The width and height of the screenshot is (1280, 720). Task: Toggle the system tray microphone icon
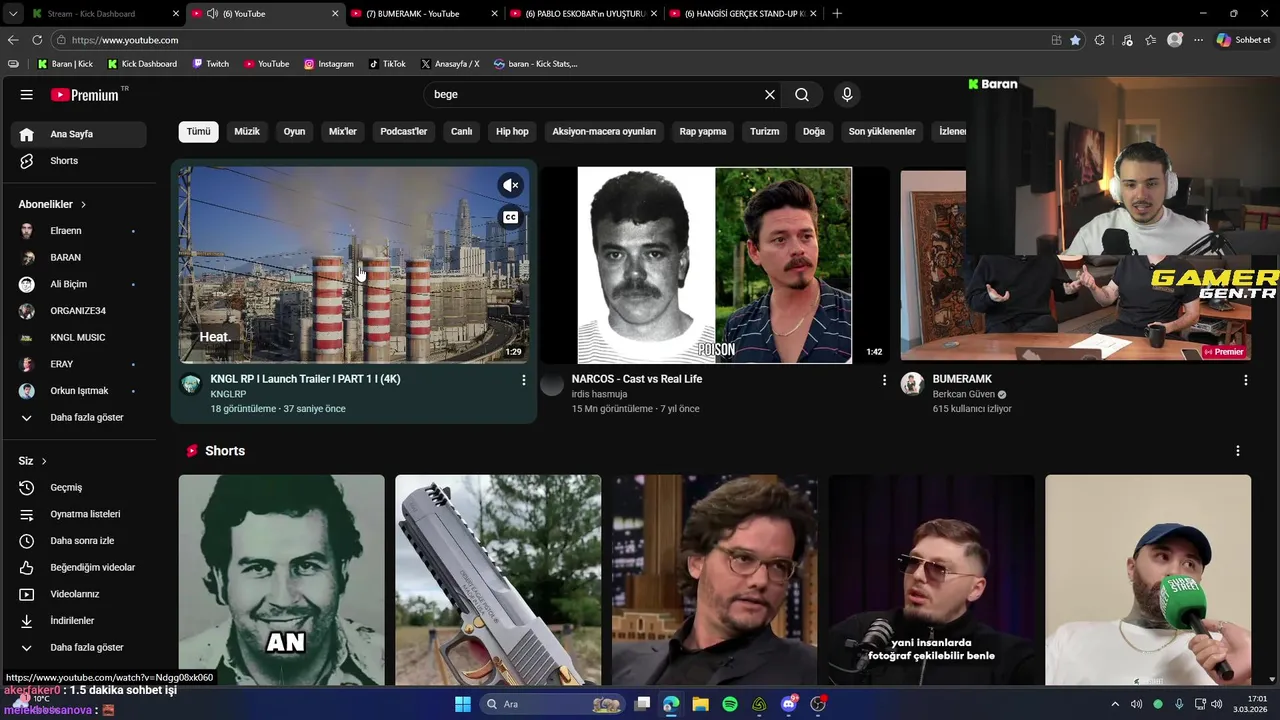point(1179,704)
